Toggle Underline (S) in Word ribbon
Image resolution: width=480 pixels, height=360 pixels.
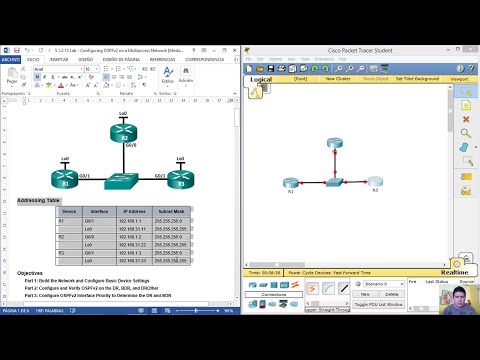pos(53,77)
